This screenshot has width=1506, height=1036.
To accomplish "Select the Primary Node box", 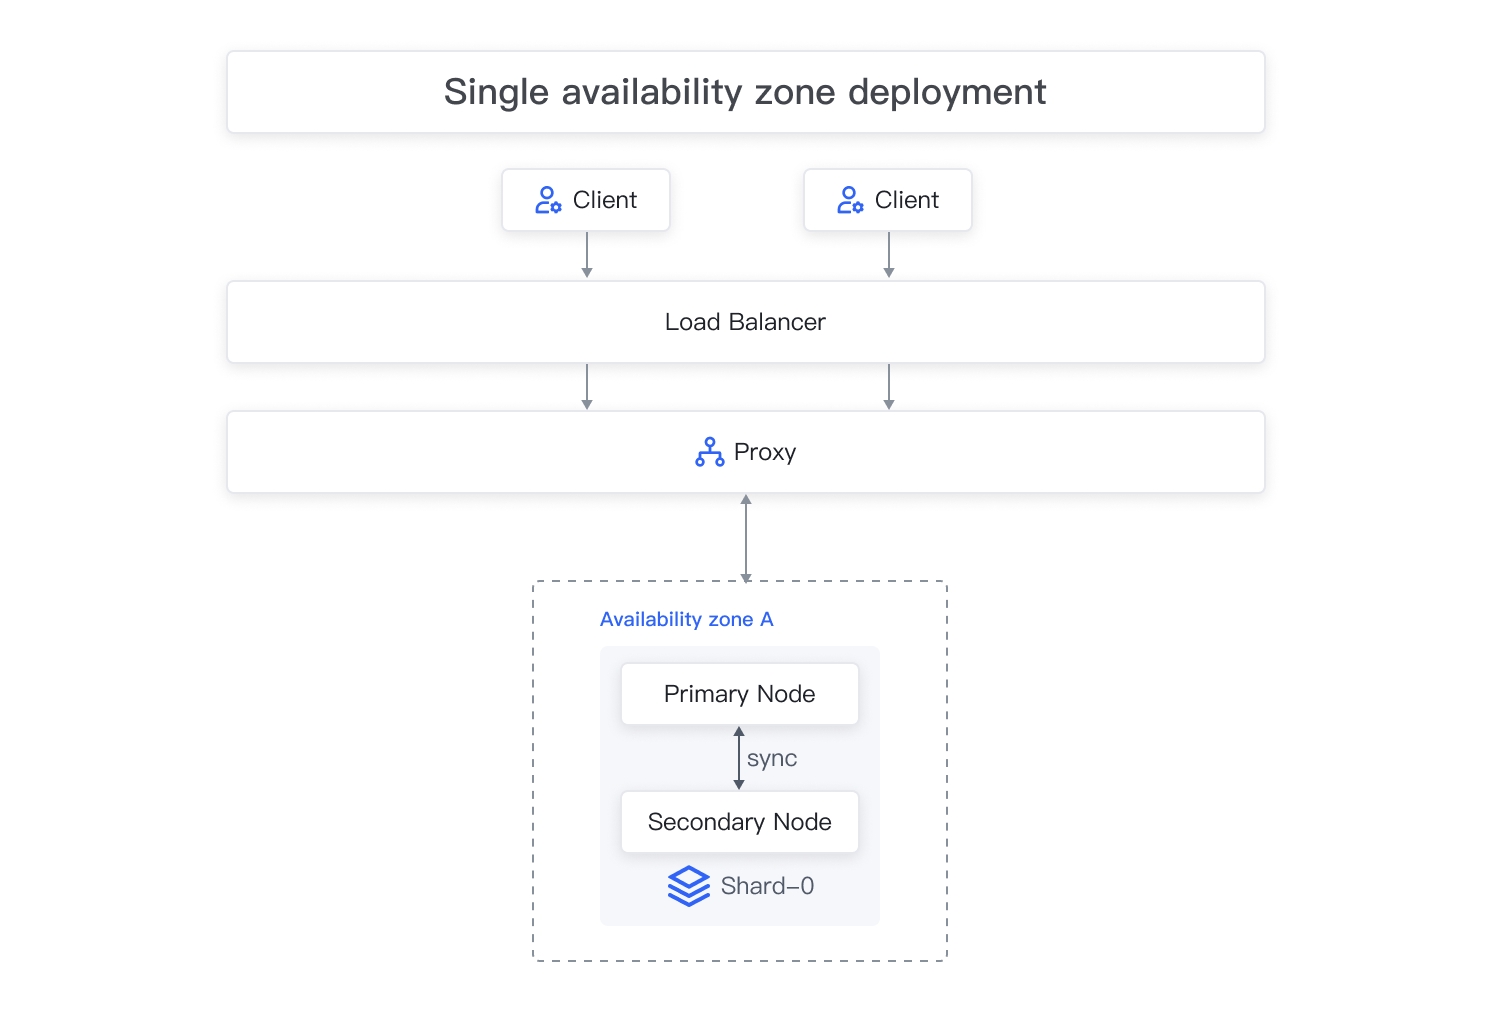I will pos(740,694).
